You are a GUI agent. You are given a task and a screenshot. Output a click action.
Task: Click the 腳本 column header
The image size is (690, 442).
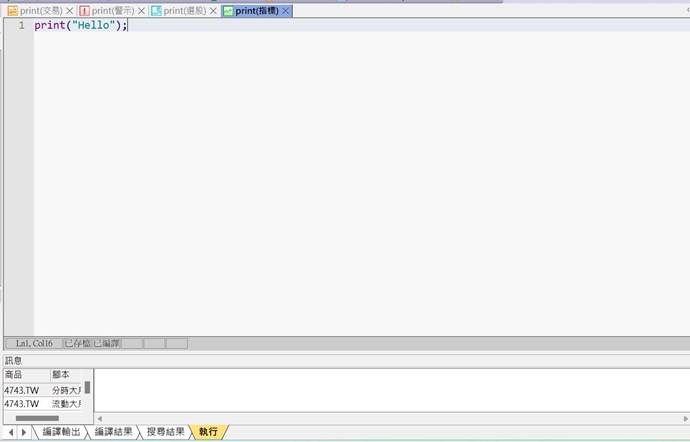coord(66,375)
